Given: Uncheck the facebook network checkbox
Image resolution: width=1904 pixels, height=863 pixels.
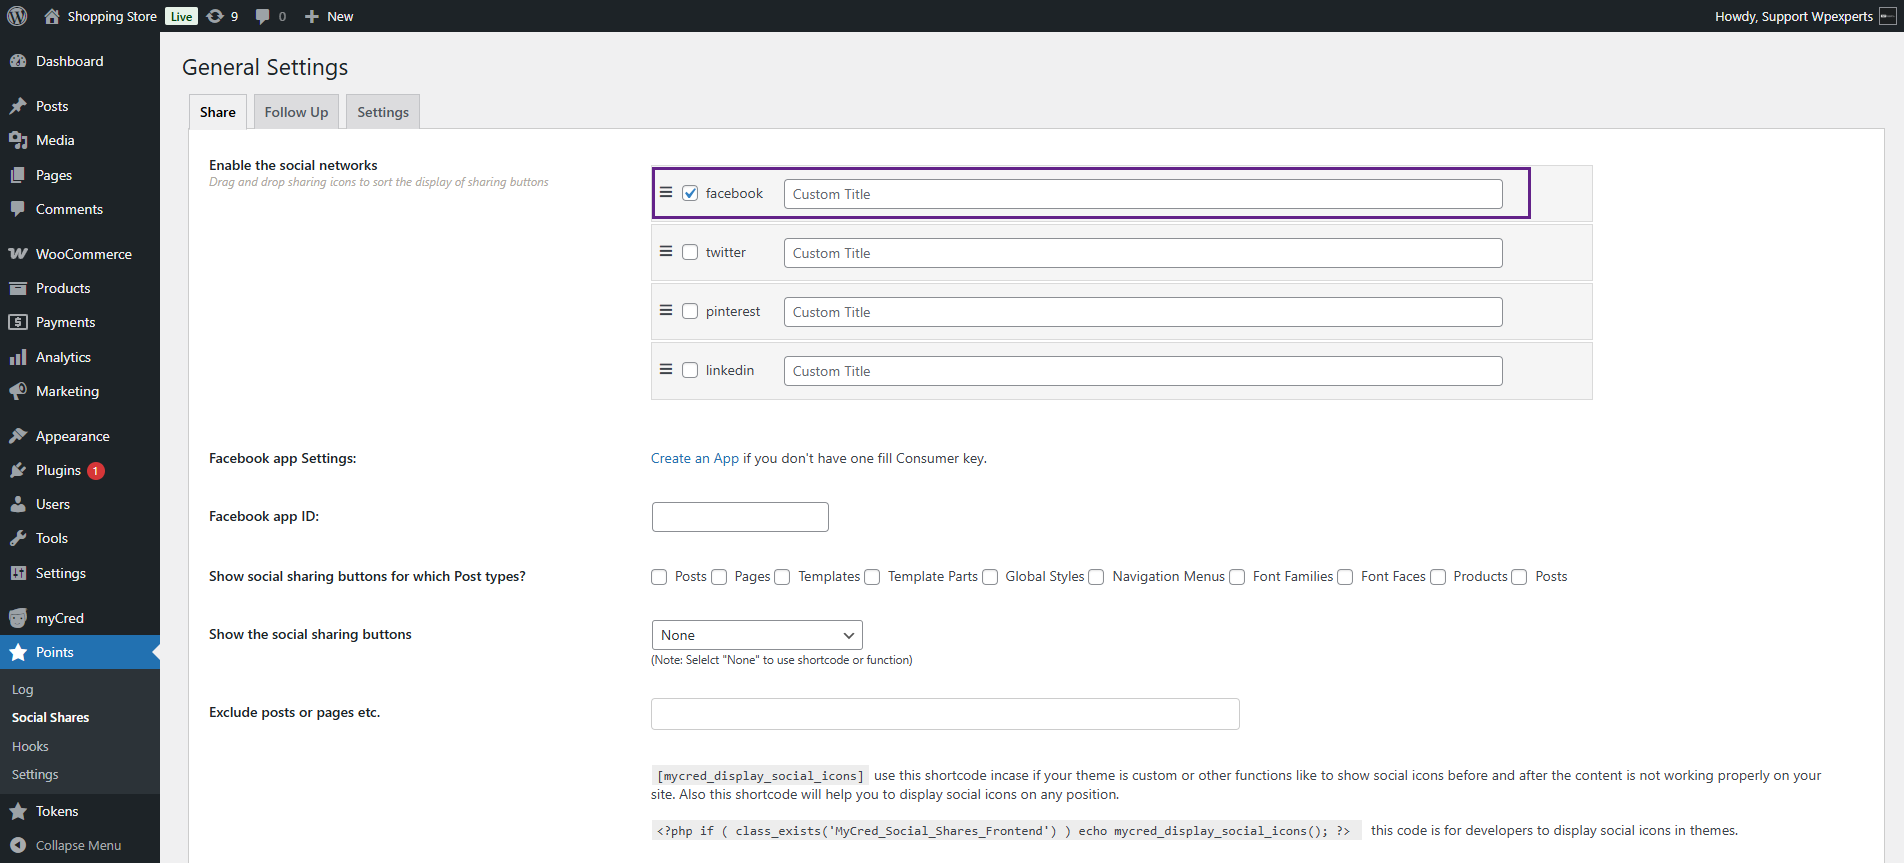Looking at the screenshot, I should coord(690,193).
